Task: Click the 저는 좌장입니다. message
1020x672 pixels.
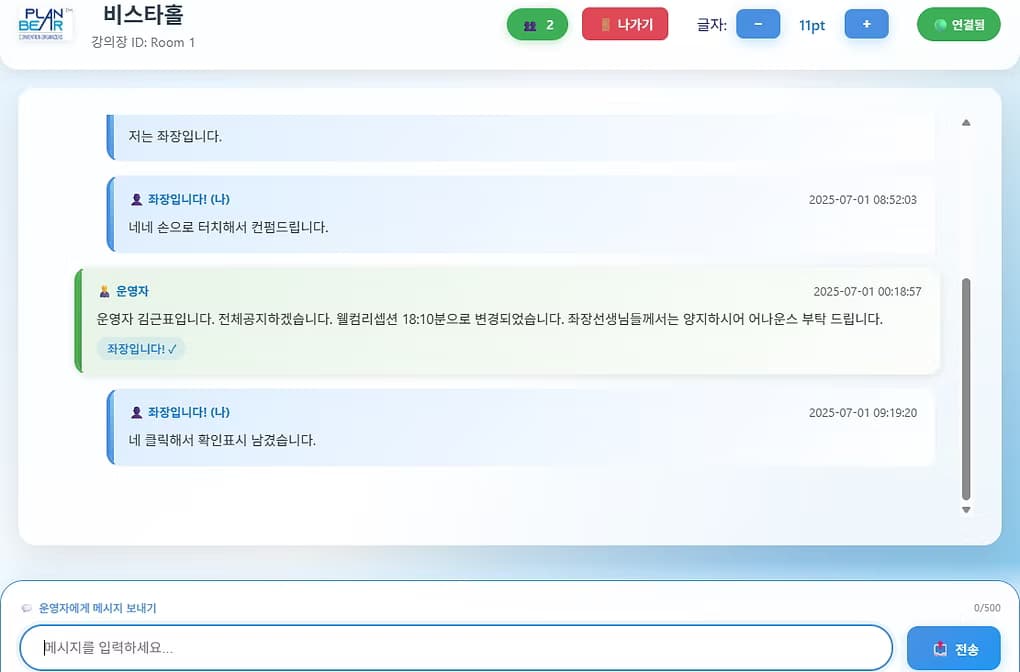Action: coord(175,136)
